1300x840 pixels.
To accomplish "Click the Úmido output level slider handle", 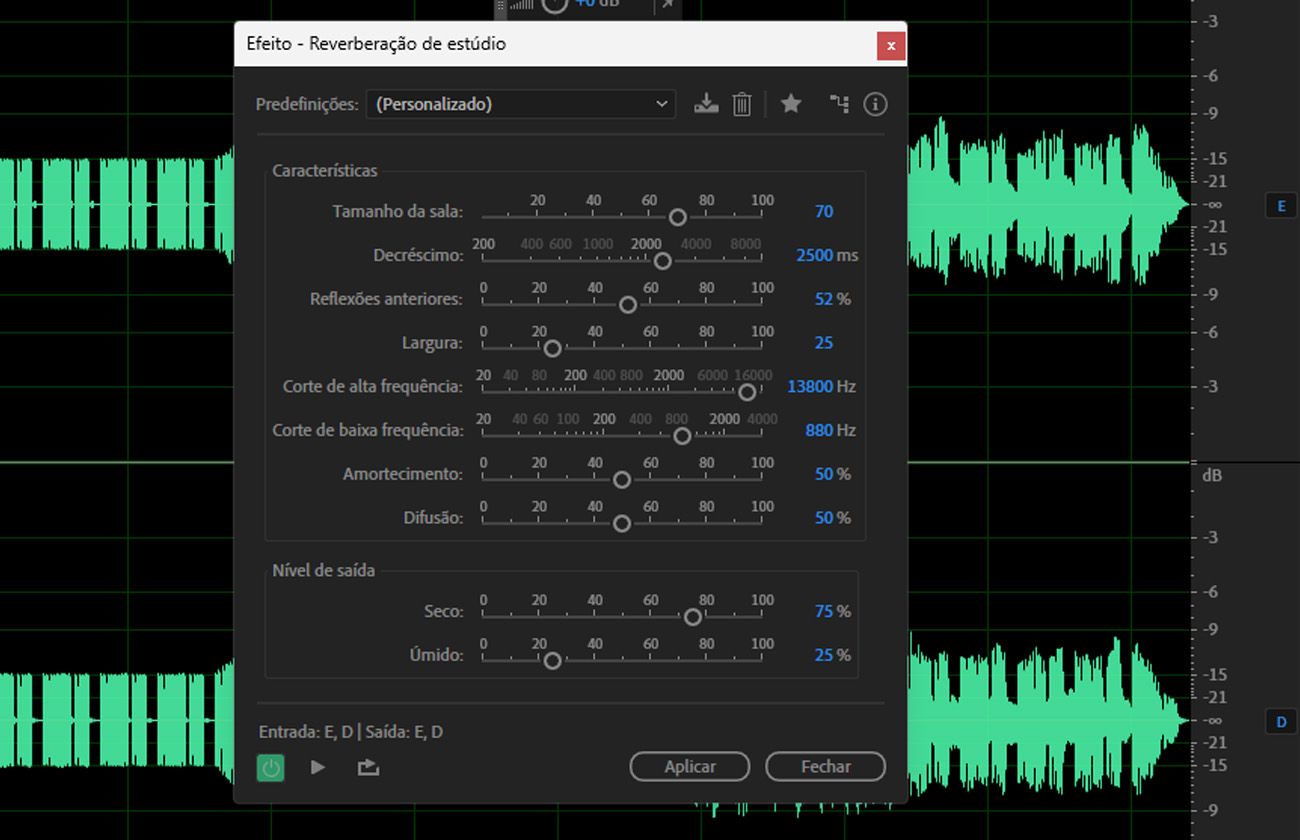I will (551, 661).
